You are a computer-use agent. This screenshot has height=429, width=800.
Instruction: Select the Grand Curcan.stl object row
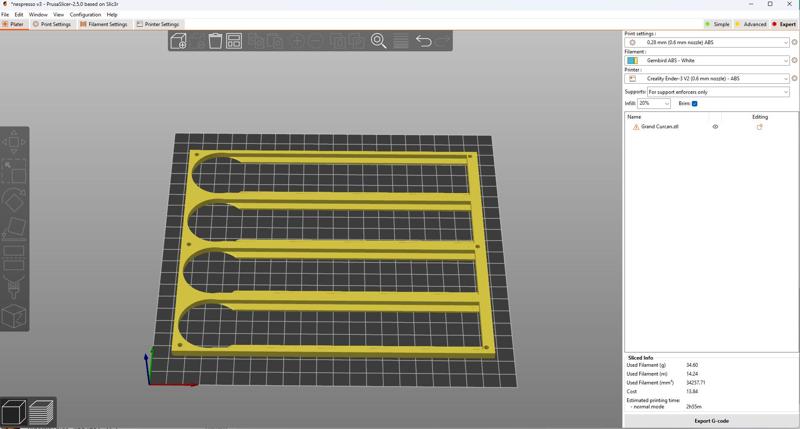coord(711,127)
